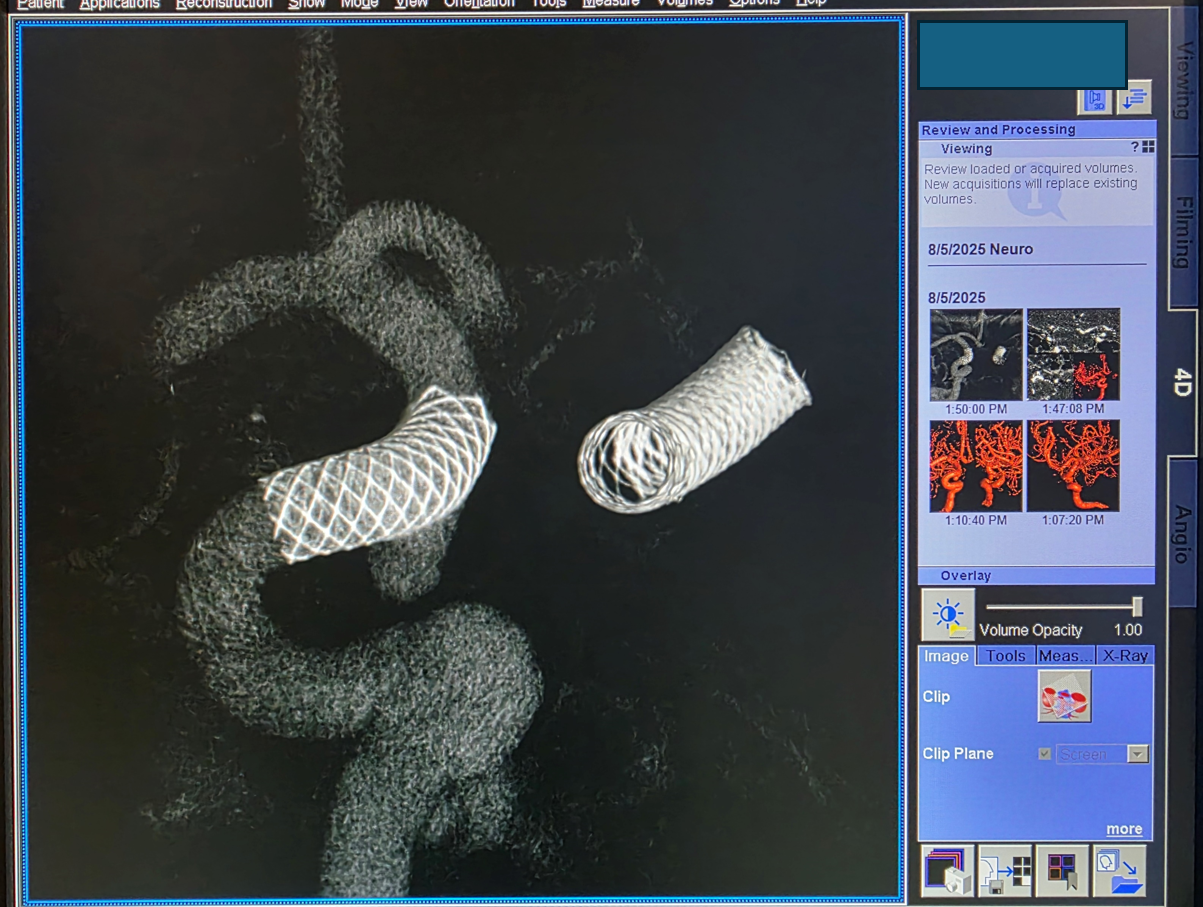Click the export to folder icon
This screenshot has height=907, width=1203.
pyautogui.click(x=1119, y=871)
